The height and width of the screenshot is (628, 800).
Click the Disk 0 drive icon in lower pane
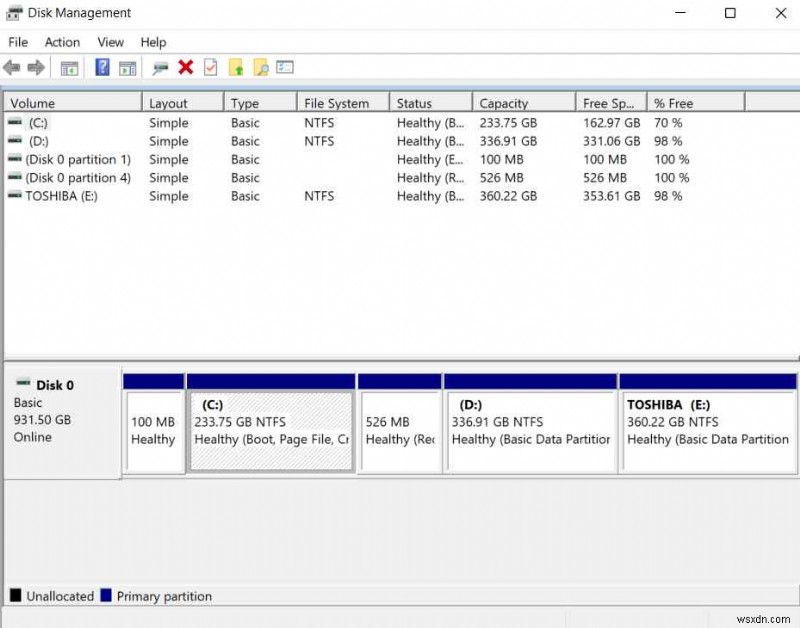click(23, 382)
